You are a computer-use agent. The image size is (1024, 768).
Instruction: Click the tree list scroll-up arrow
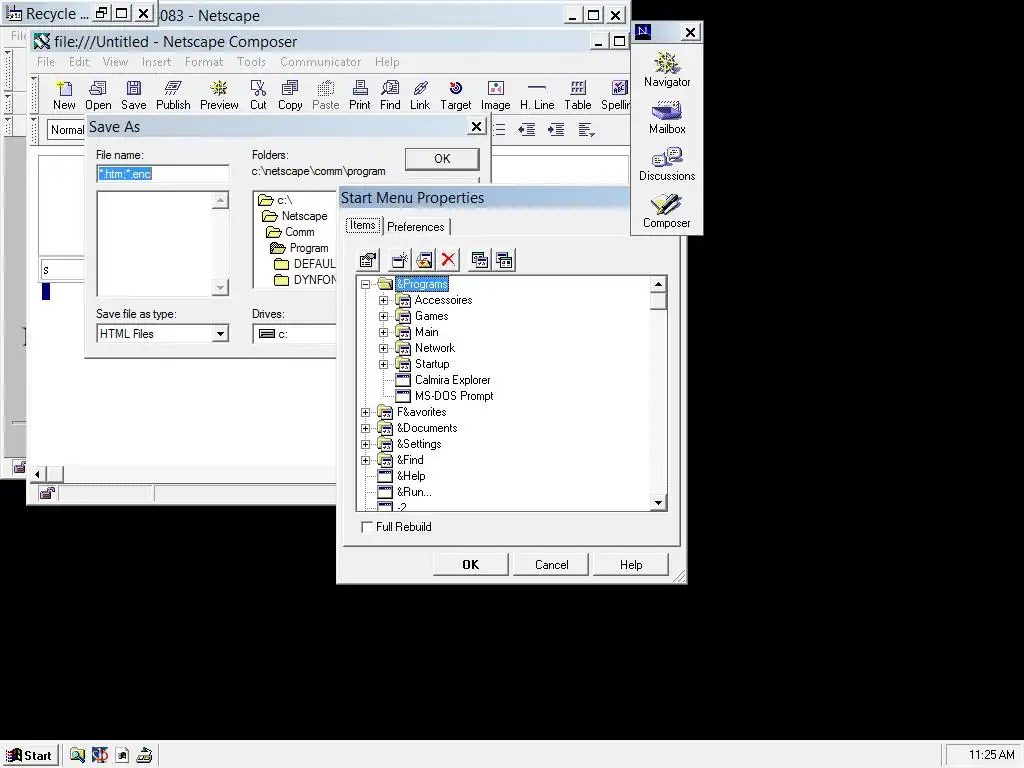pos(658,283)
